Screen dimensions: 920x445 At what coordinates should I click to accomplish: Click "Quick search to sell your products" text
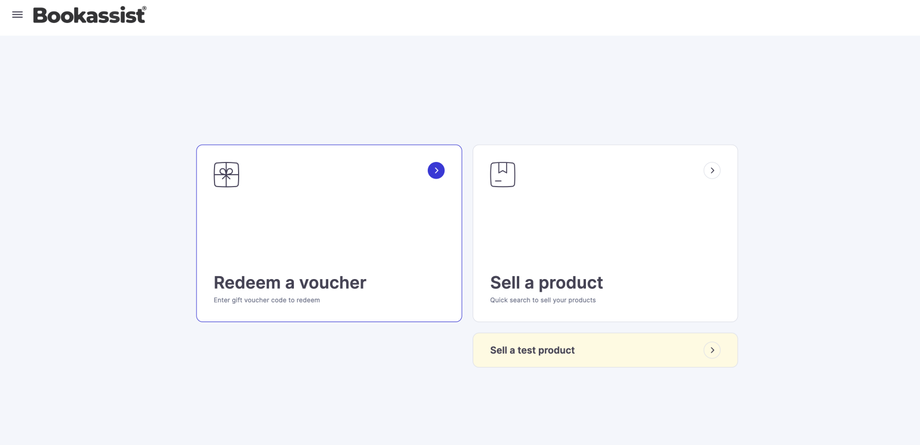tap(543, 300)
